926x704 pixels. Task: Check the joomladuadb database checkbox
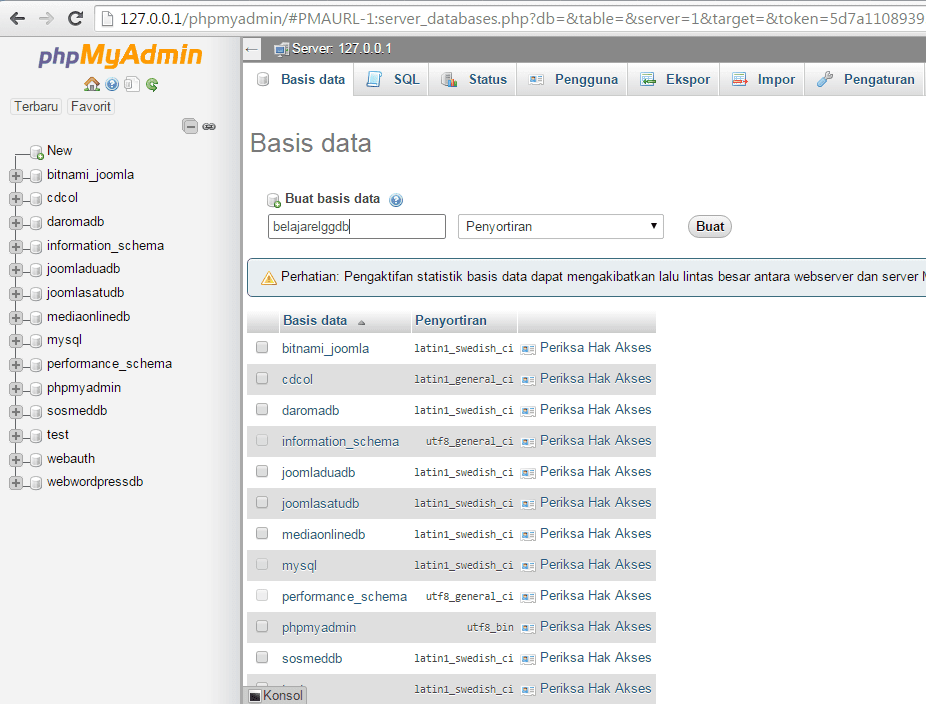tap(262, 471)
